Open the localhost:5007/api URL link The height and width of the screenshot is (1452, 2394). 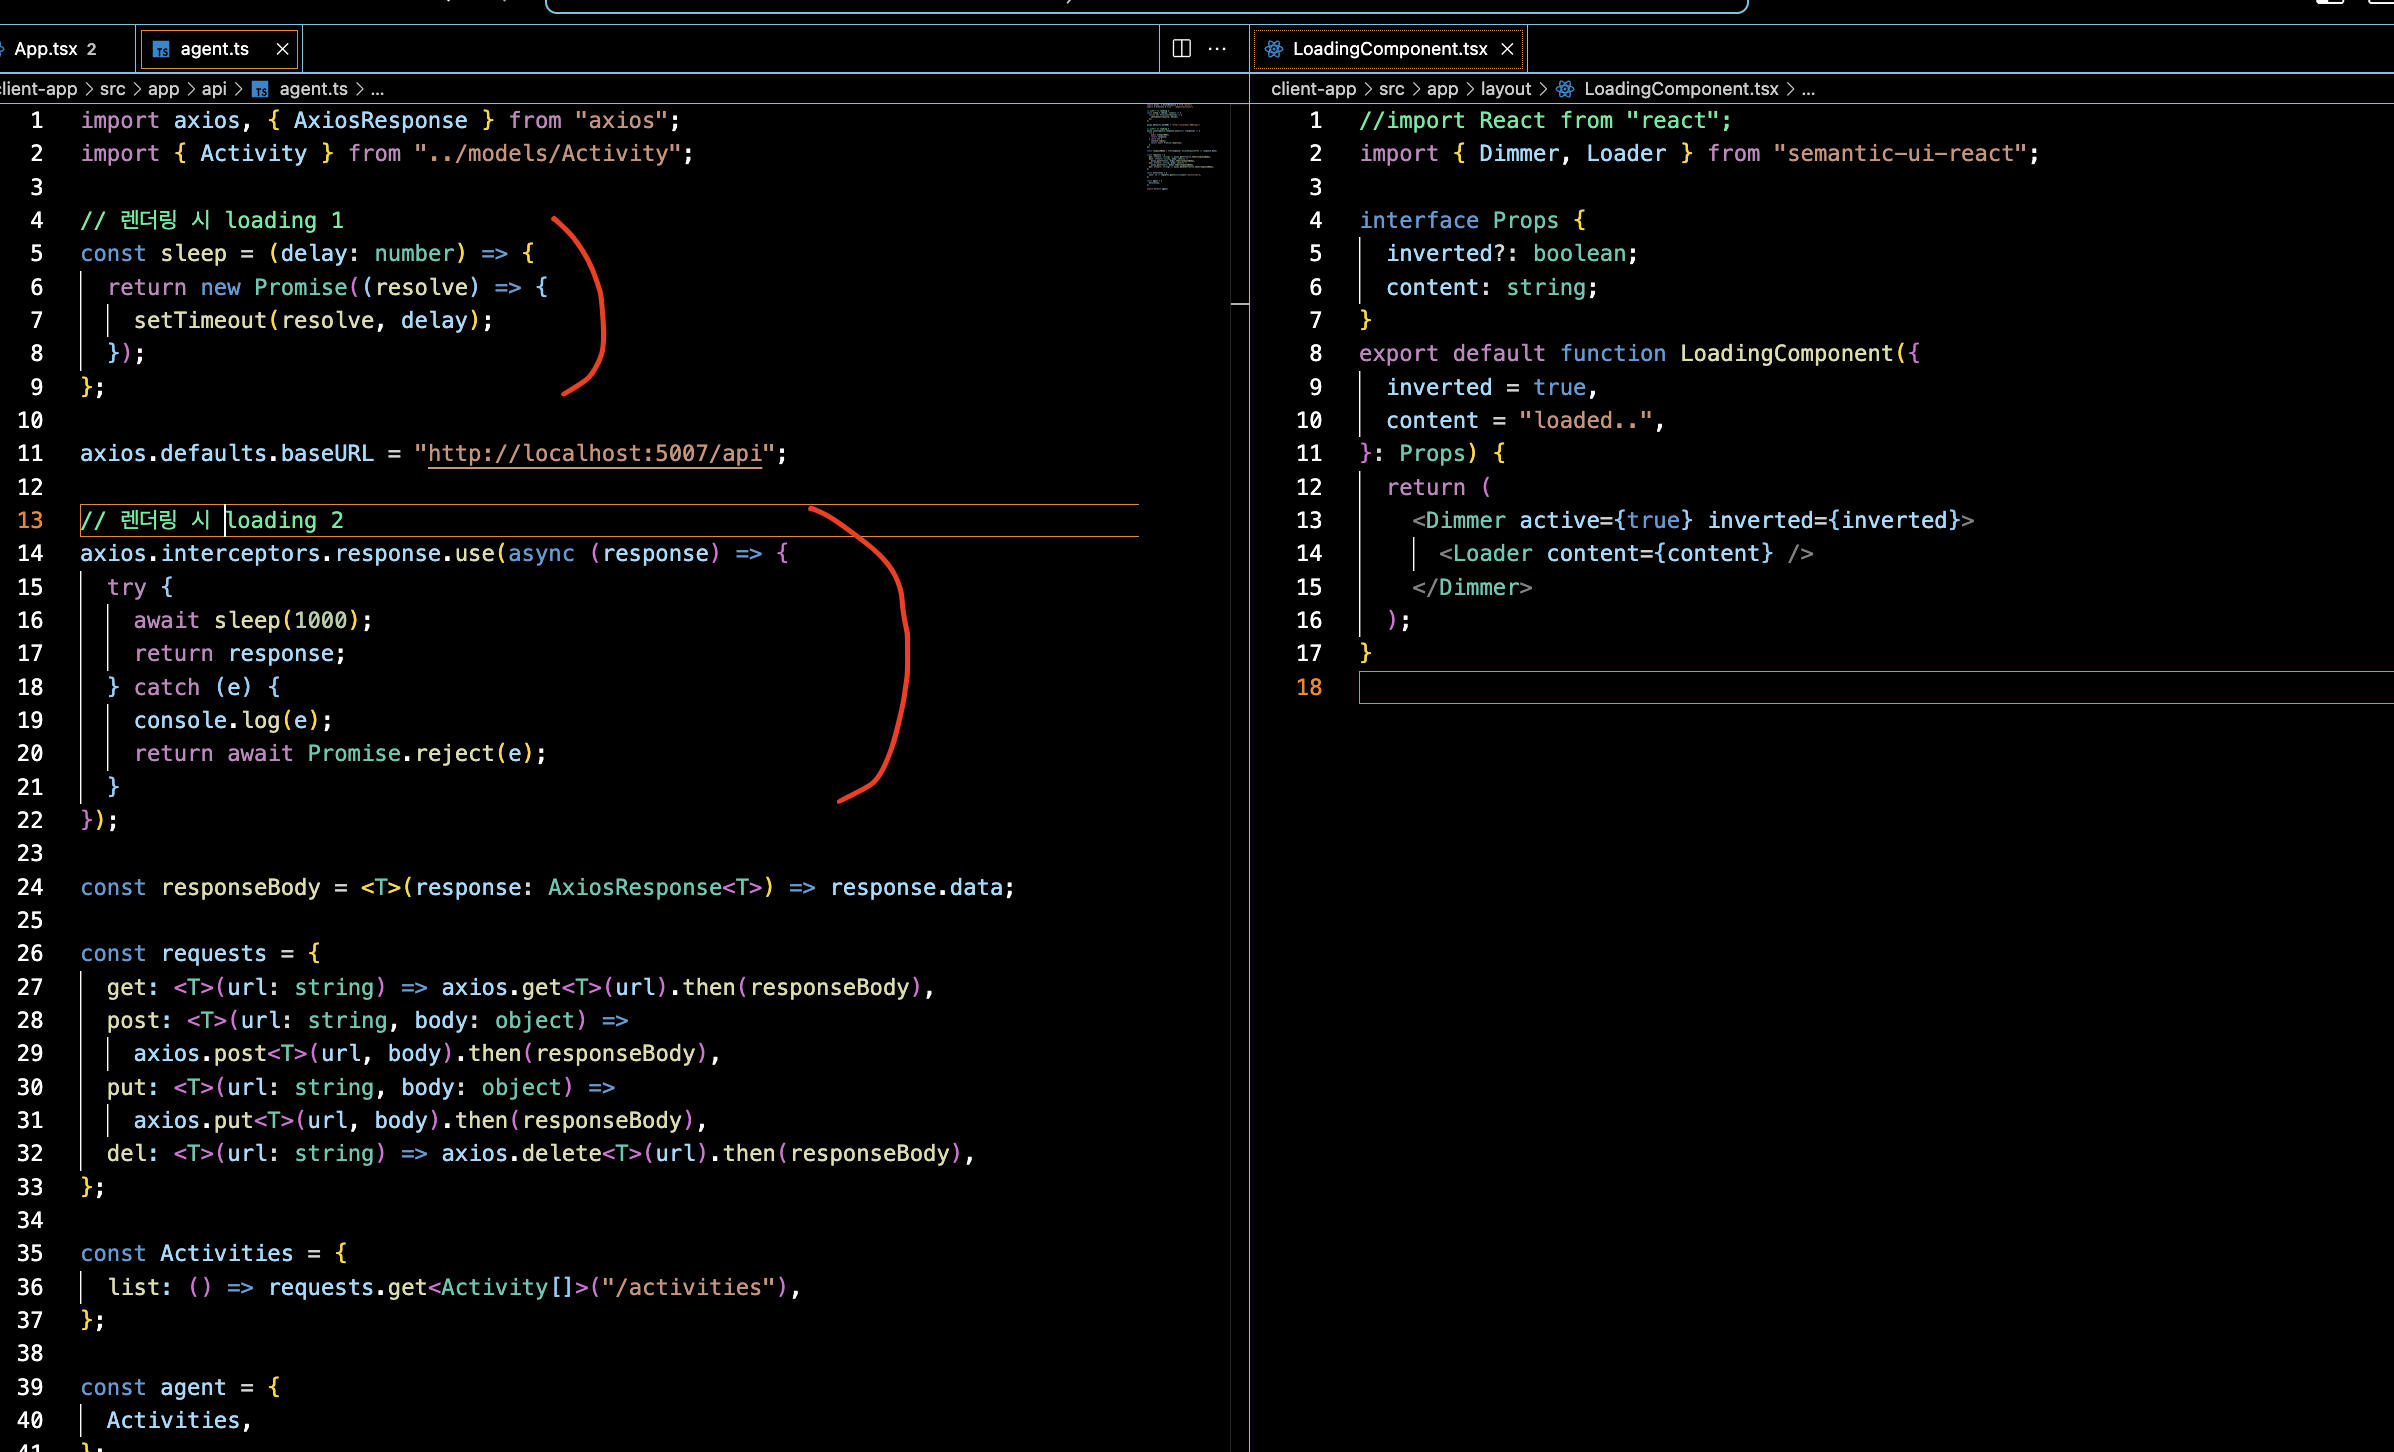tap(595, 453)
